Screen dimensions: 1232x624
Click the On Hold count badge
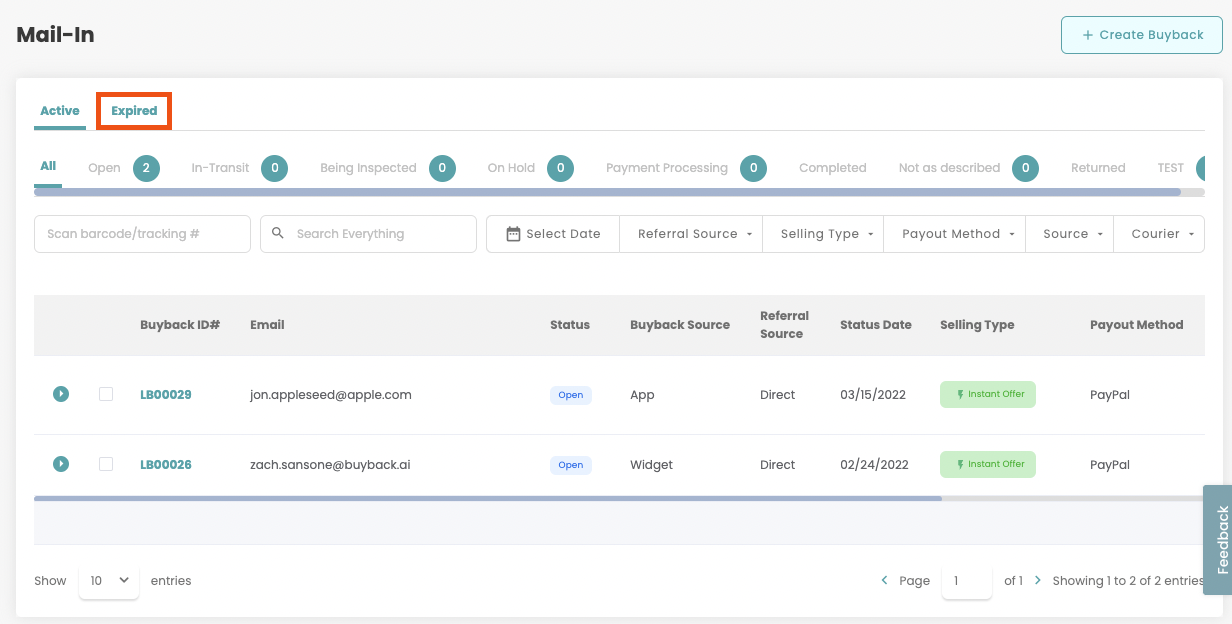click(560, 168)
